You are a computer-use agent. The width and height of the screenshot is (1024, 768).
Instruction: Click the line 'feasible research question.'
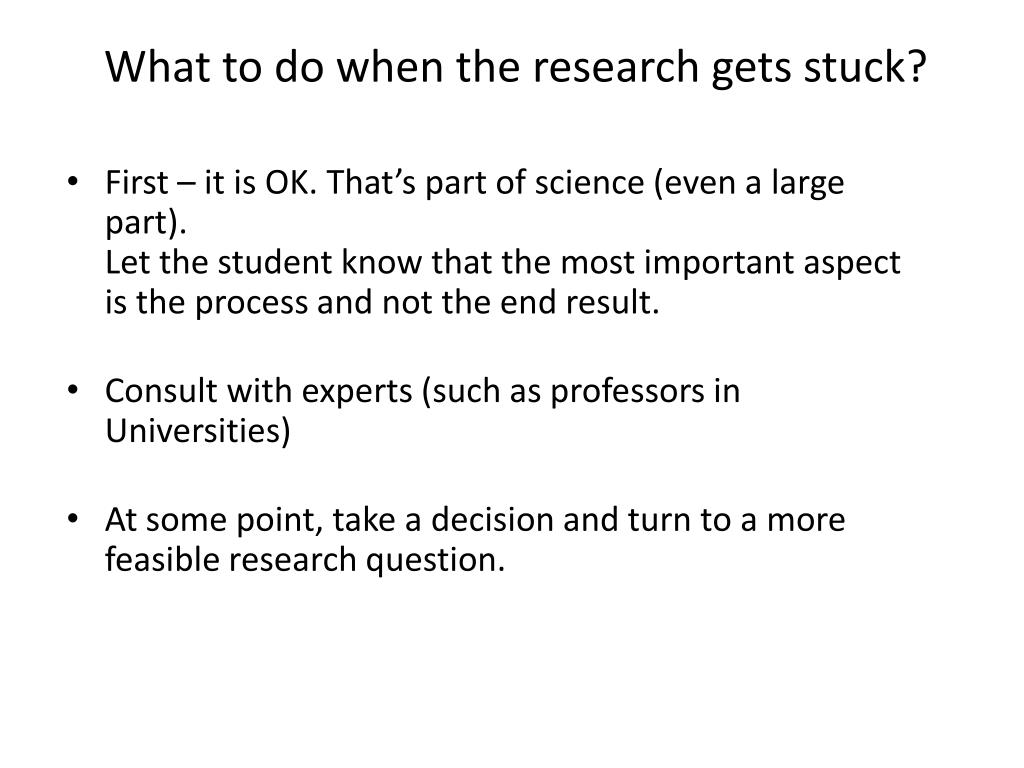pos(305,560)
